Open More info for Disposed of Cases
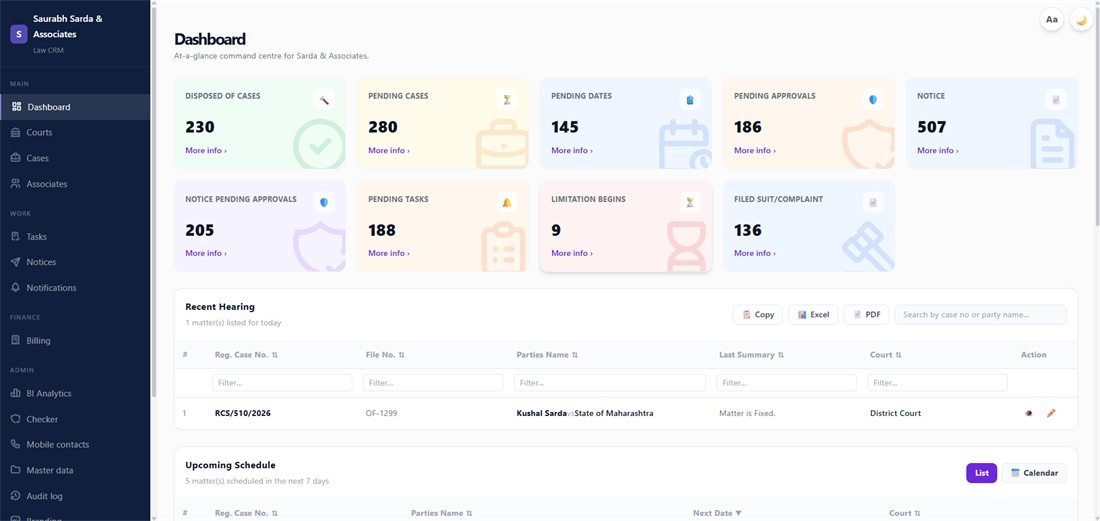 206,151
